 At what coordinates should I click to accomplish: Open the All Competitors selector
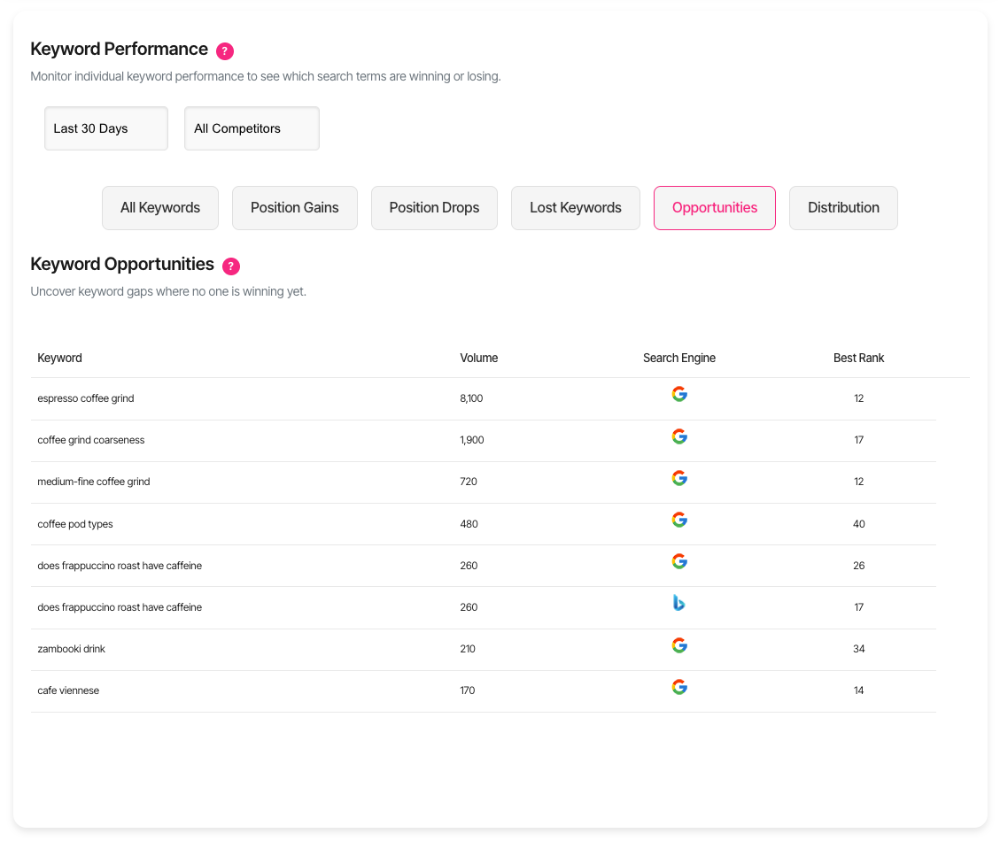click(251, 128)
